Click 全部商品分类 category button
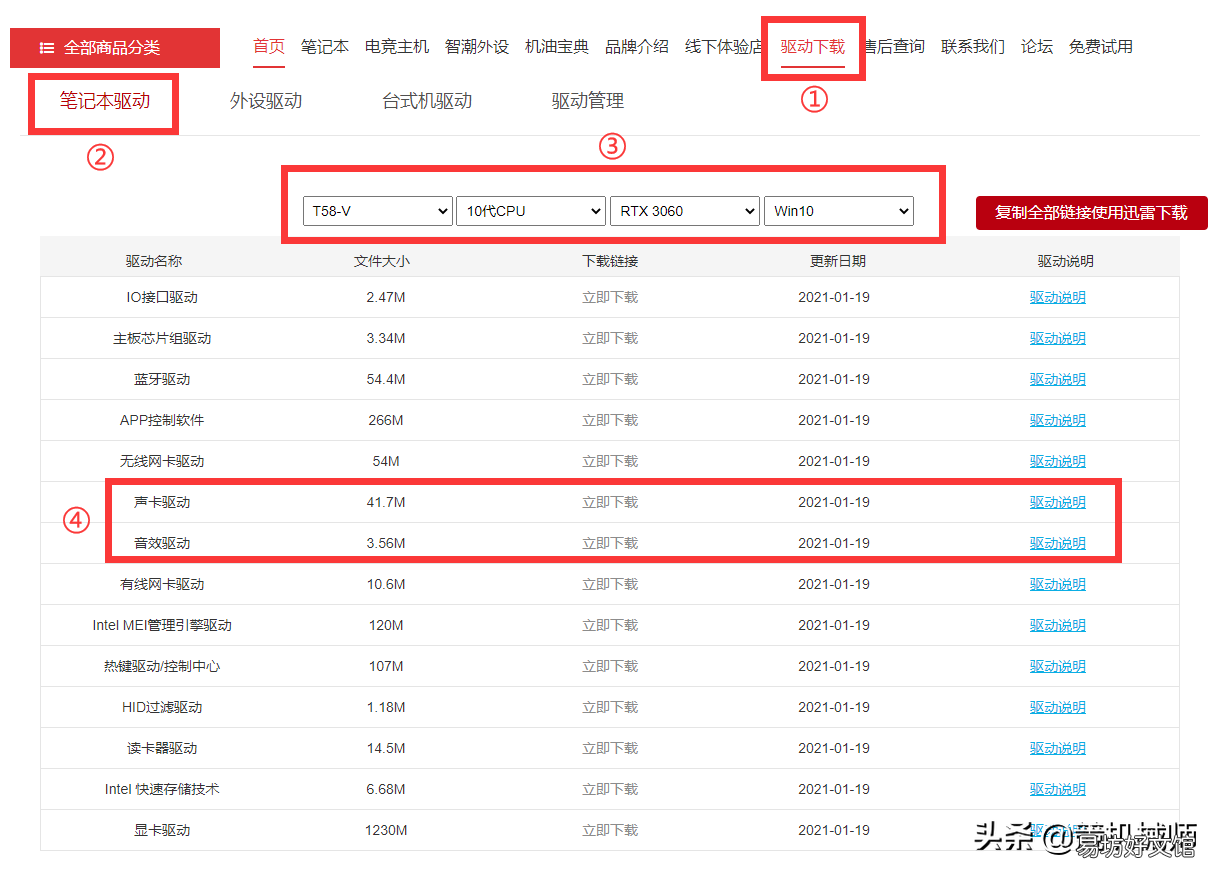Viewport: 1223px width, 878px height. 115,48
